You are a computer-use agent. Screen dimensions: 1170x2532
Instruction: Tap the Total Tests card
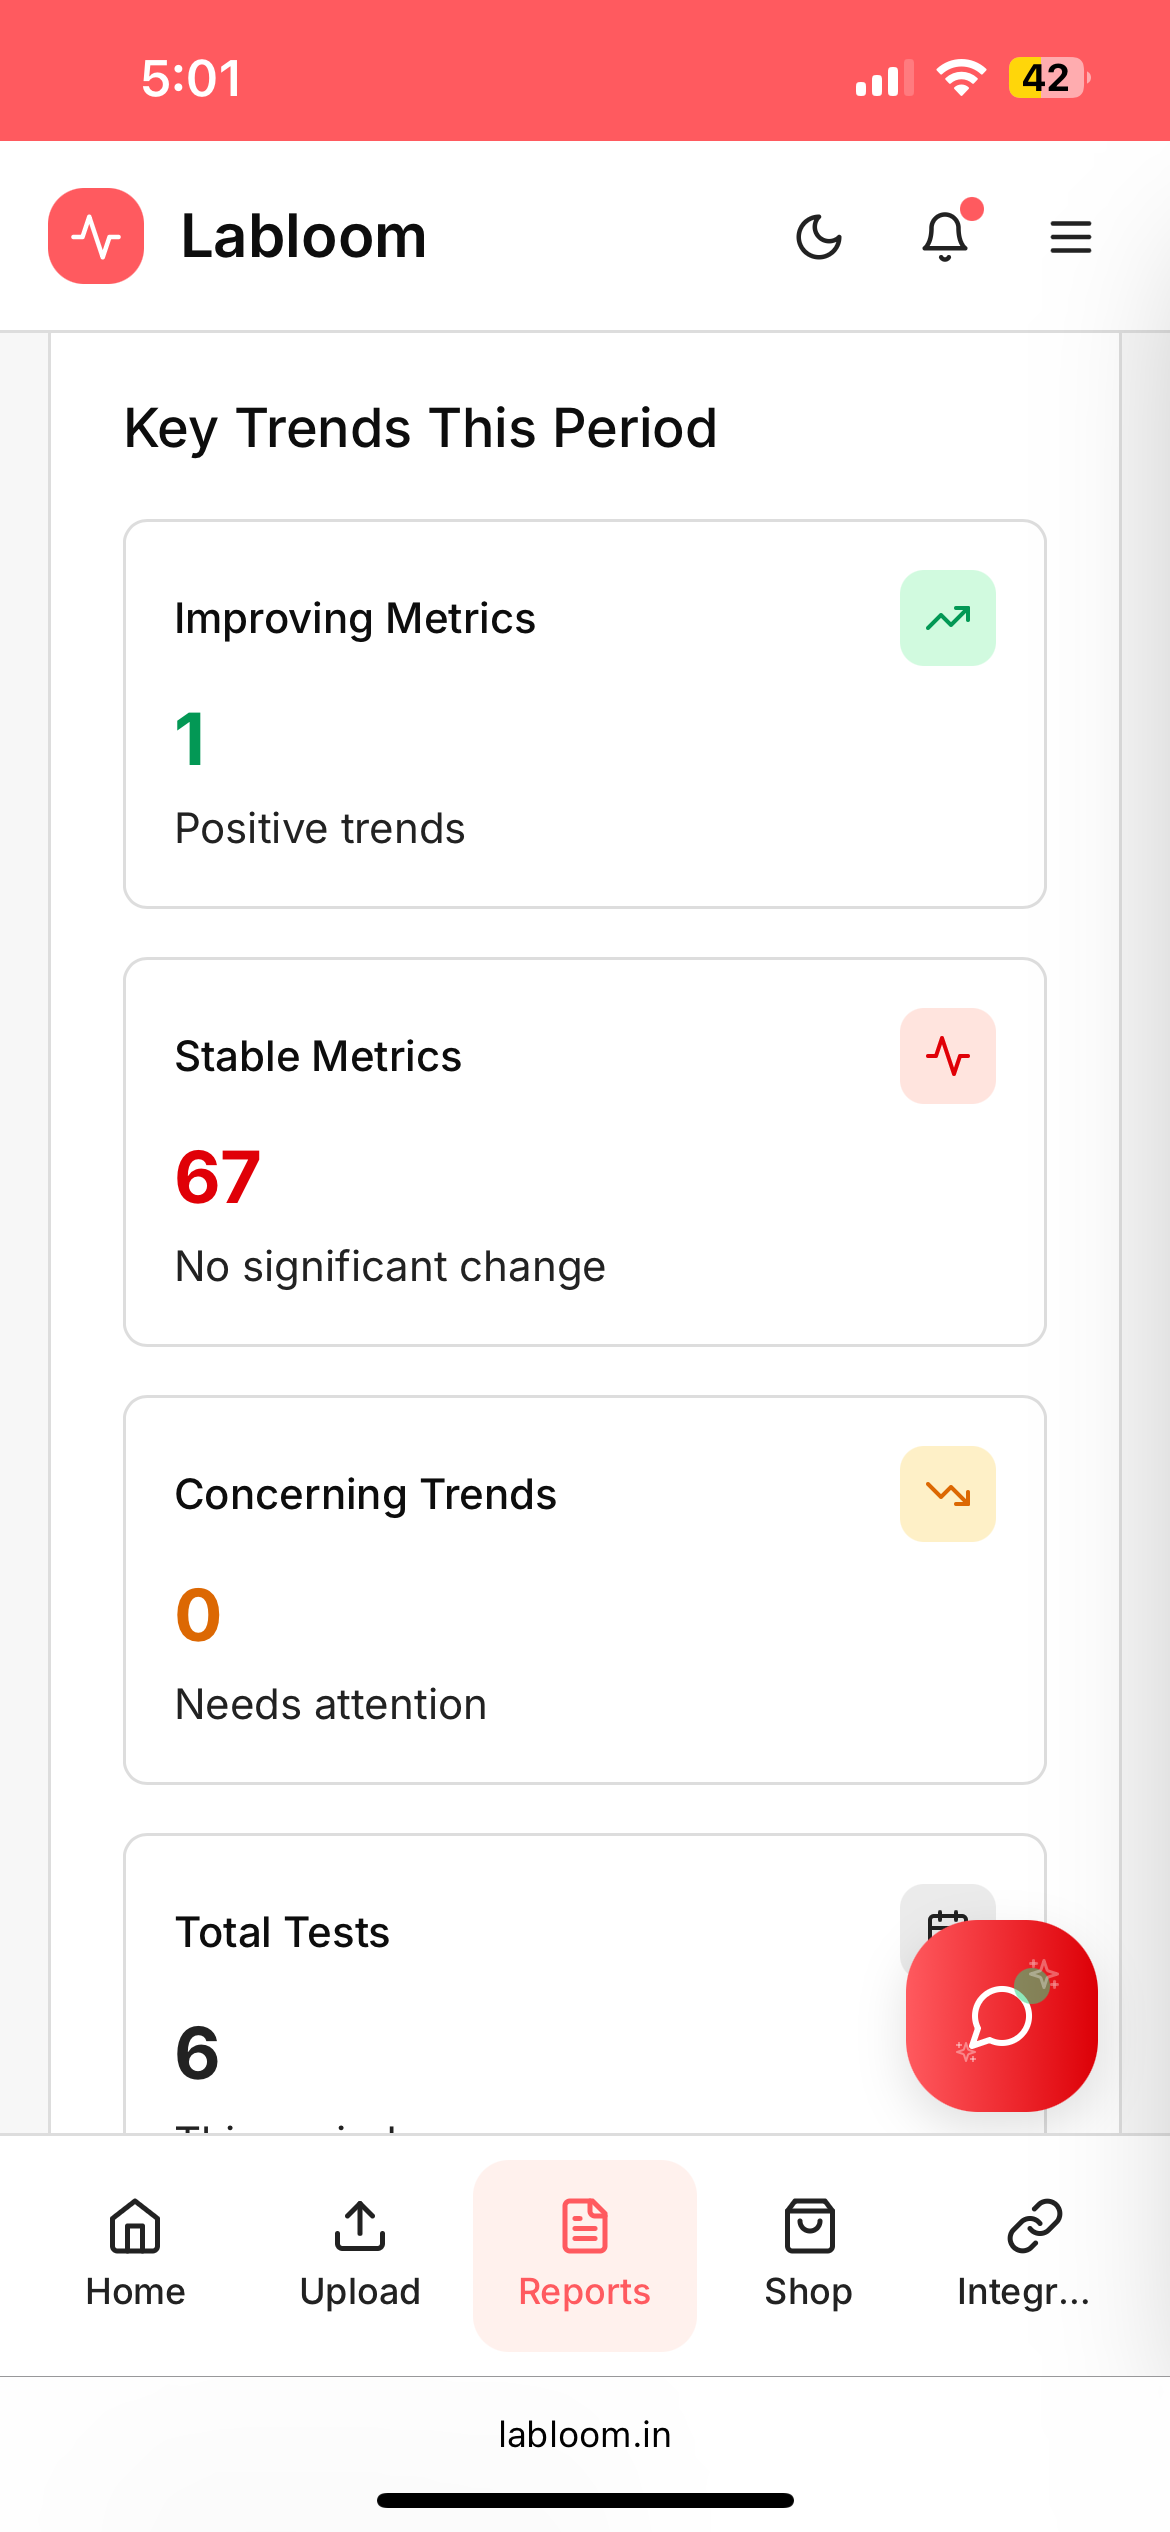coord(500,2000)
